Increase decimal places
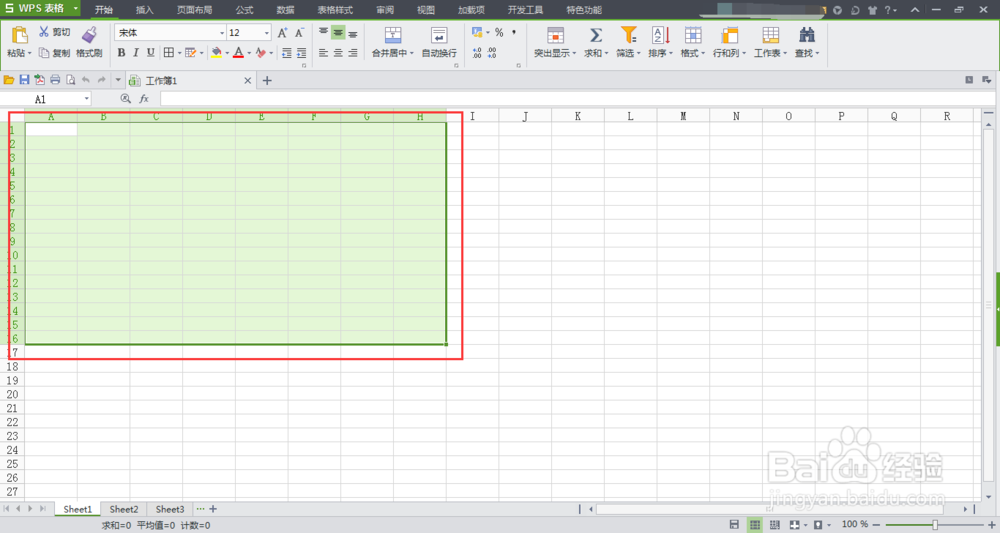This screenshot has height=533, width=1000. tap(477, 54)
